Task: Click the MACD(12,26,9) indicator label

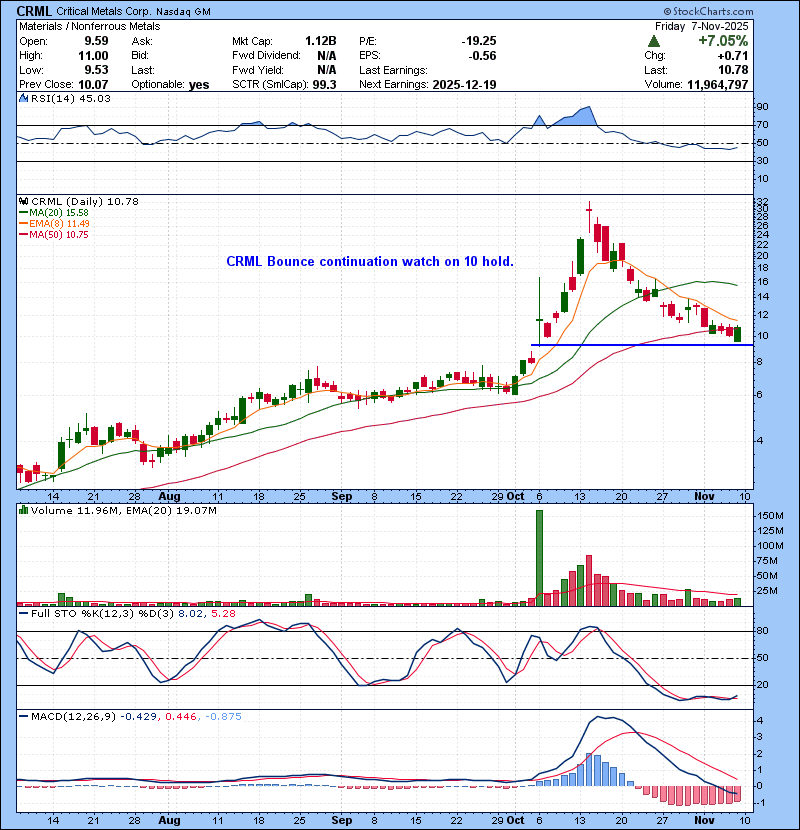Action: [73, 717]
